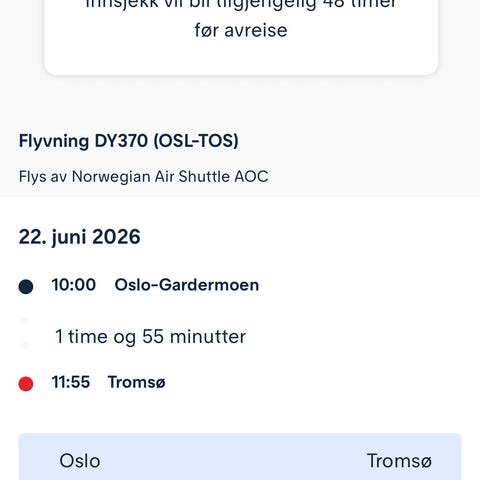The height and width of the screenshot is (480, 480).
Task: Tap the 10:00 departure time
Action: [x=74, y=285]
